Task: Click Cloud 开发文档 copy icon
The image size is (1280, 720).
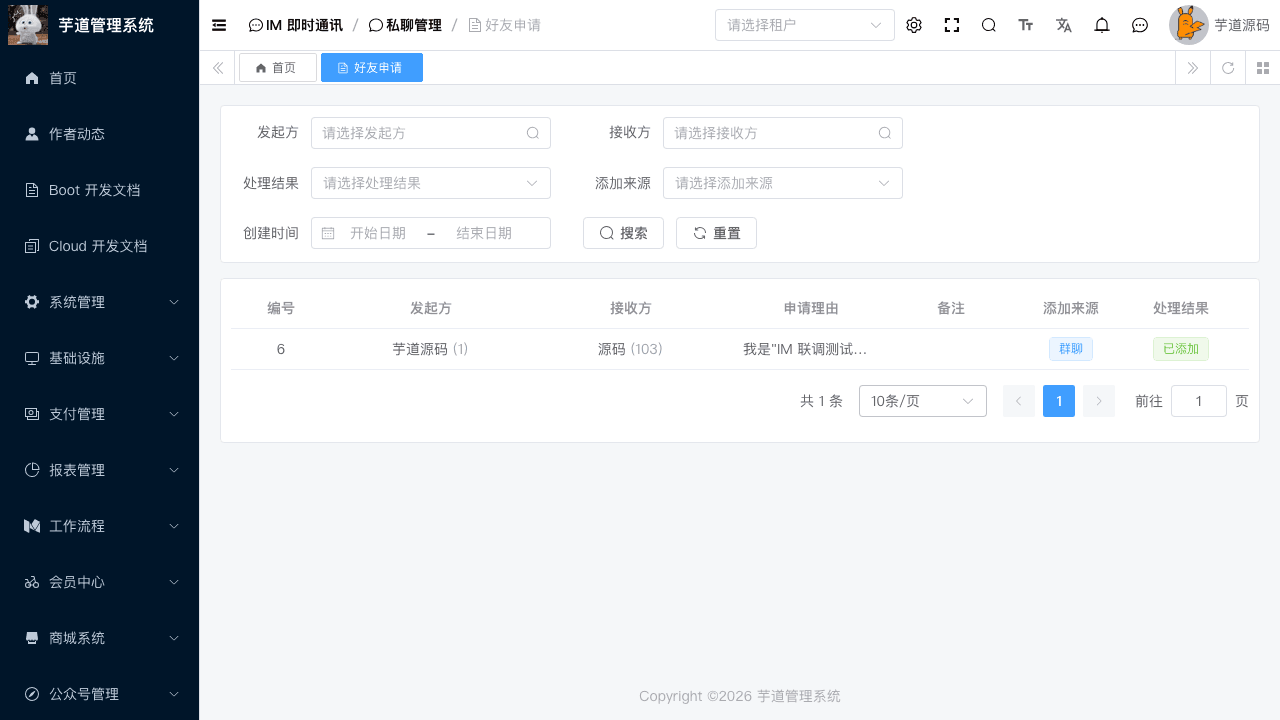Action: click(32, 246)
